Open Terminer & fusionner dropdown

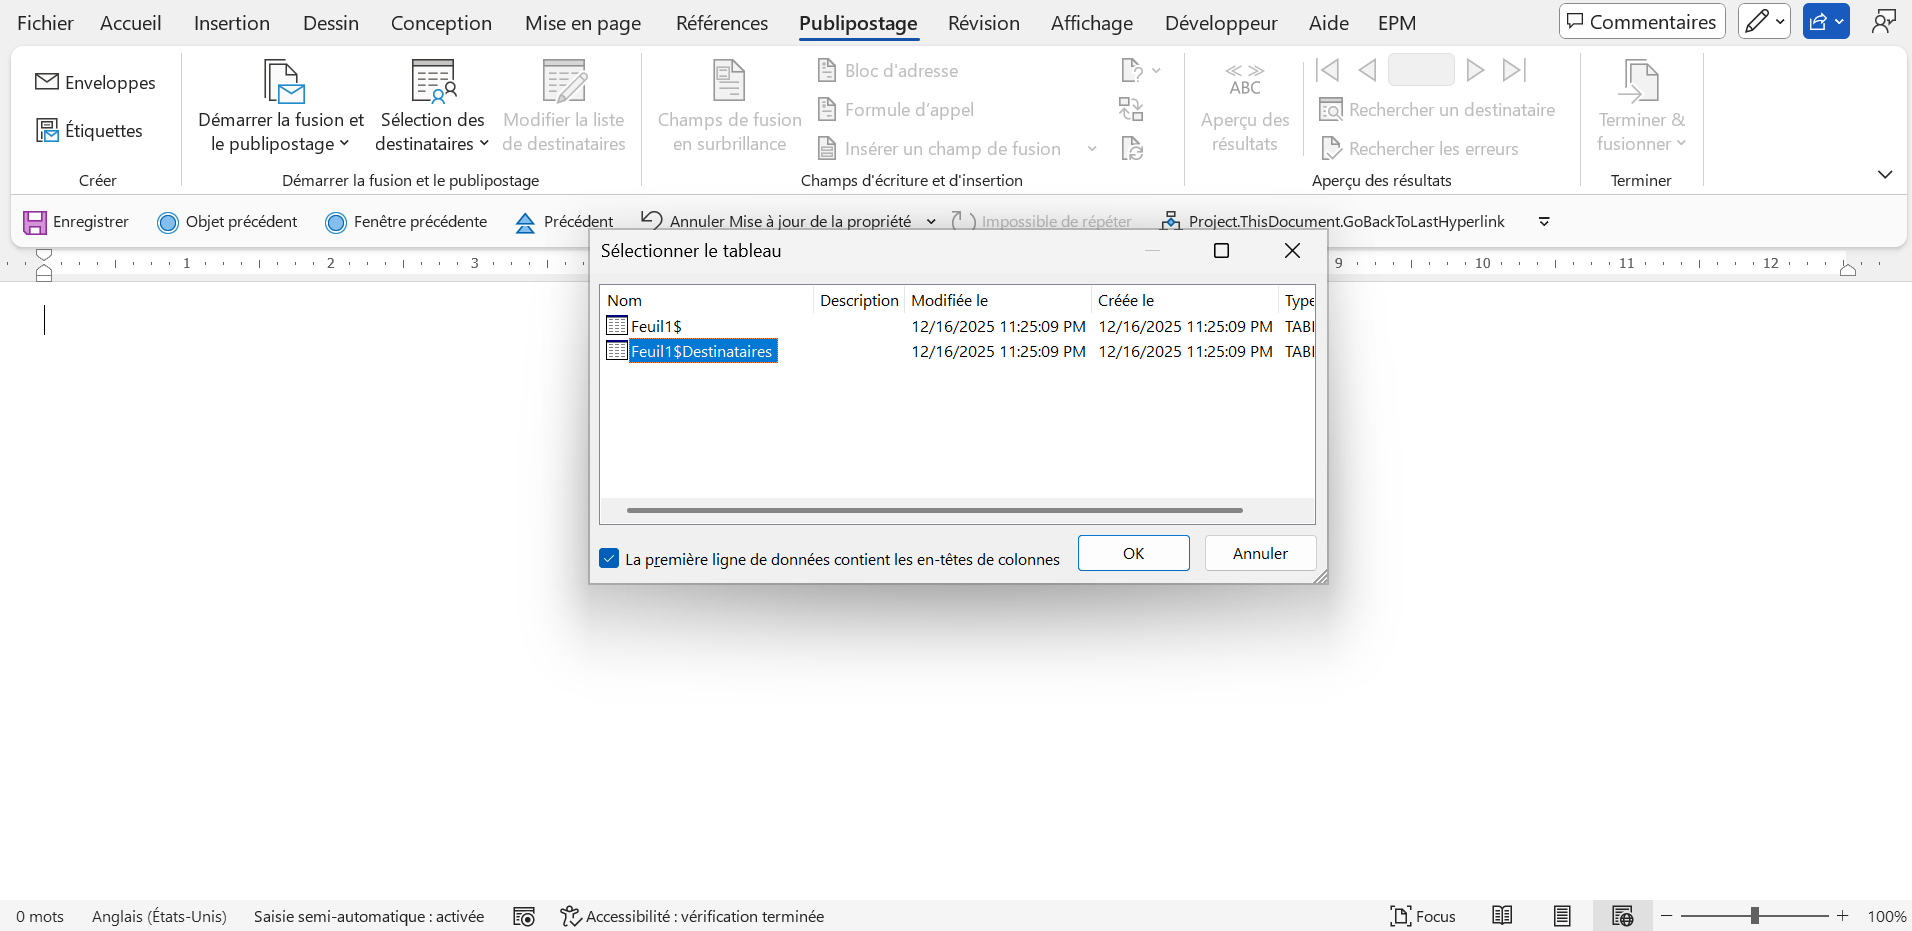coord(1641,108)
